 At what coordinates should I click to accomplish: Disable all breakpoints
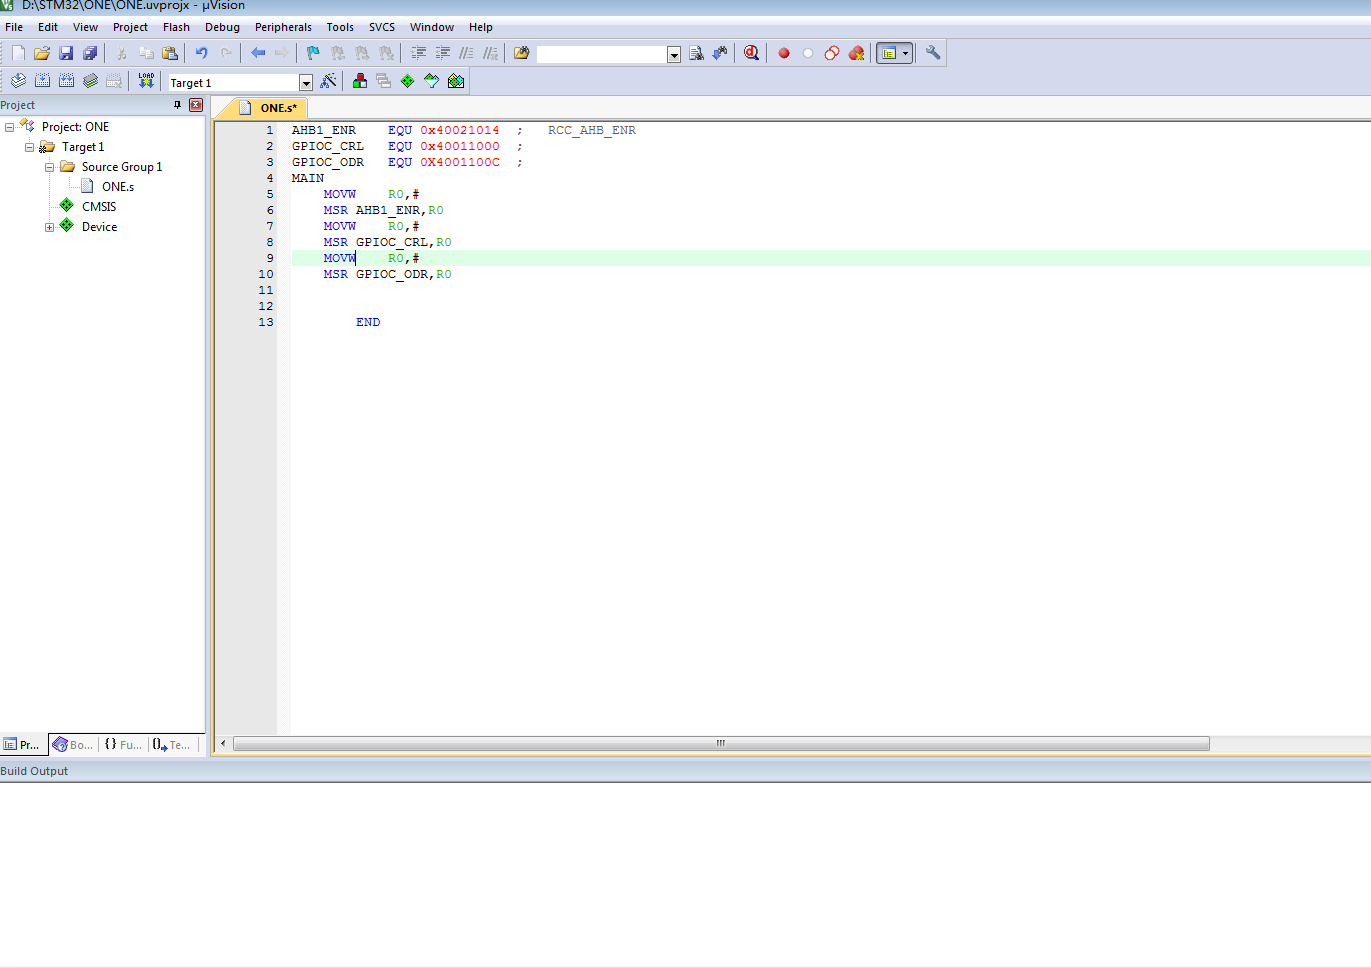pyautogui.click(x=832, y=53)
